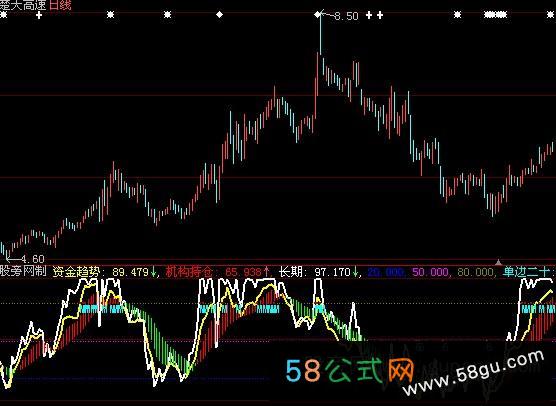Click the 股旁网制 indicator name

(x=23, y=272)
